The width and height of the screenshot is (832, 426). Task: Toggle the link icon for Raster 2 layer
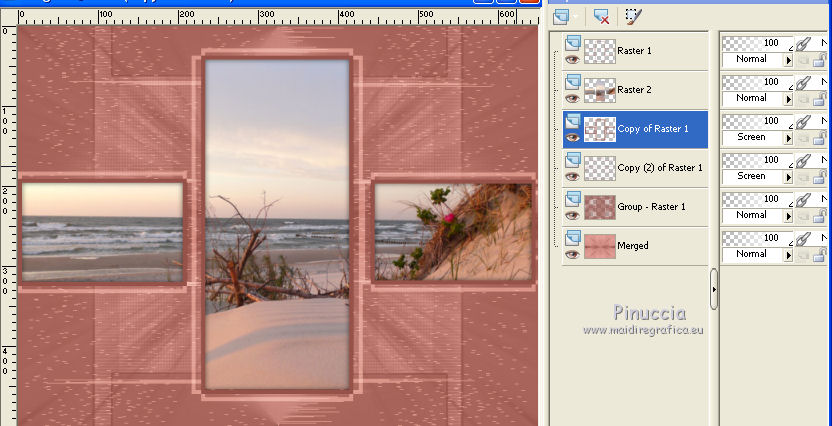[803, 83]
